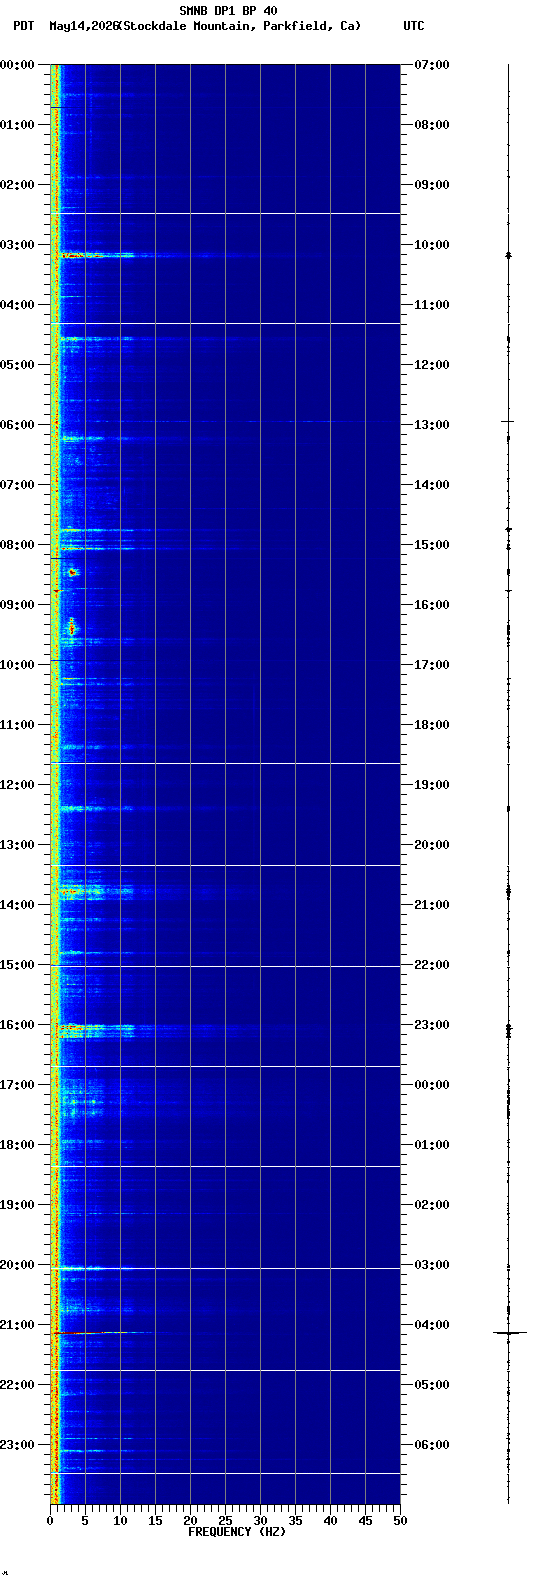The width and height of the screenshot is (552, 1584).
Task: Click frequency axis tick label "30"
Action: (x=260, y=1521)
